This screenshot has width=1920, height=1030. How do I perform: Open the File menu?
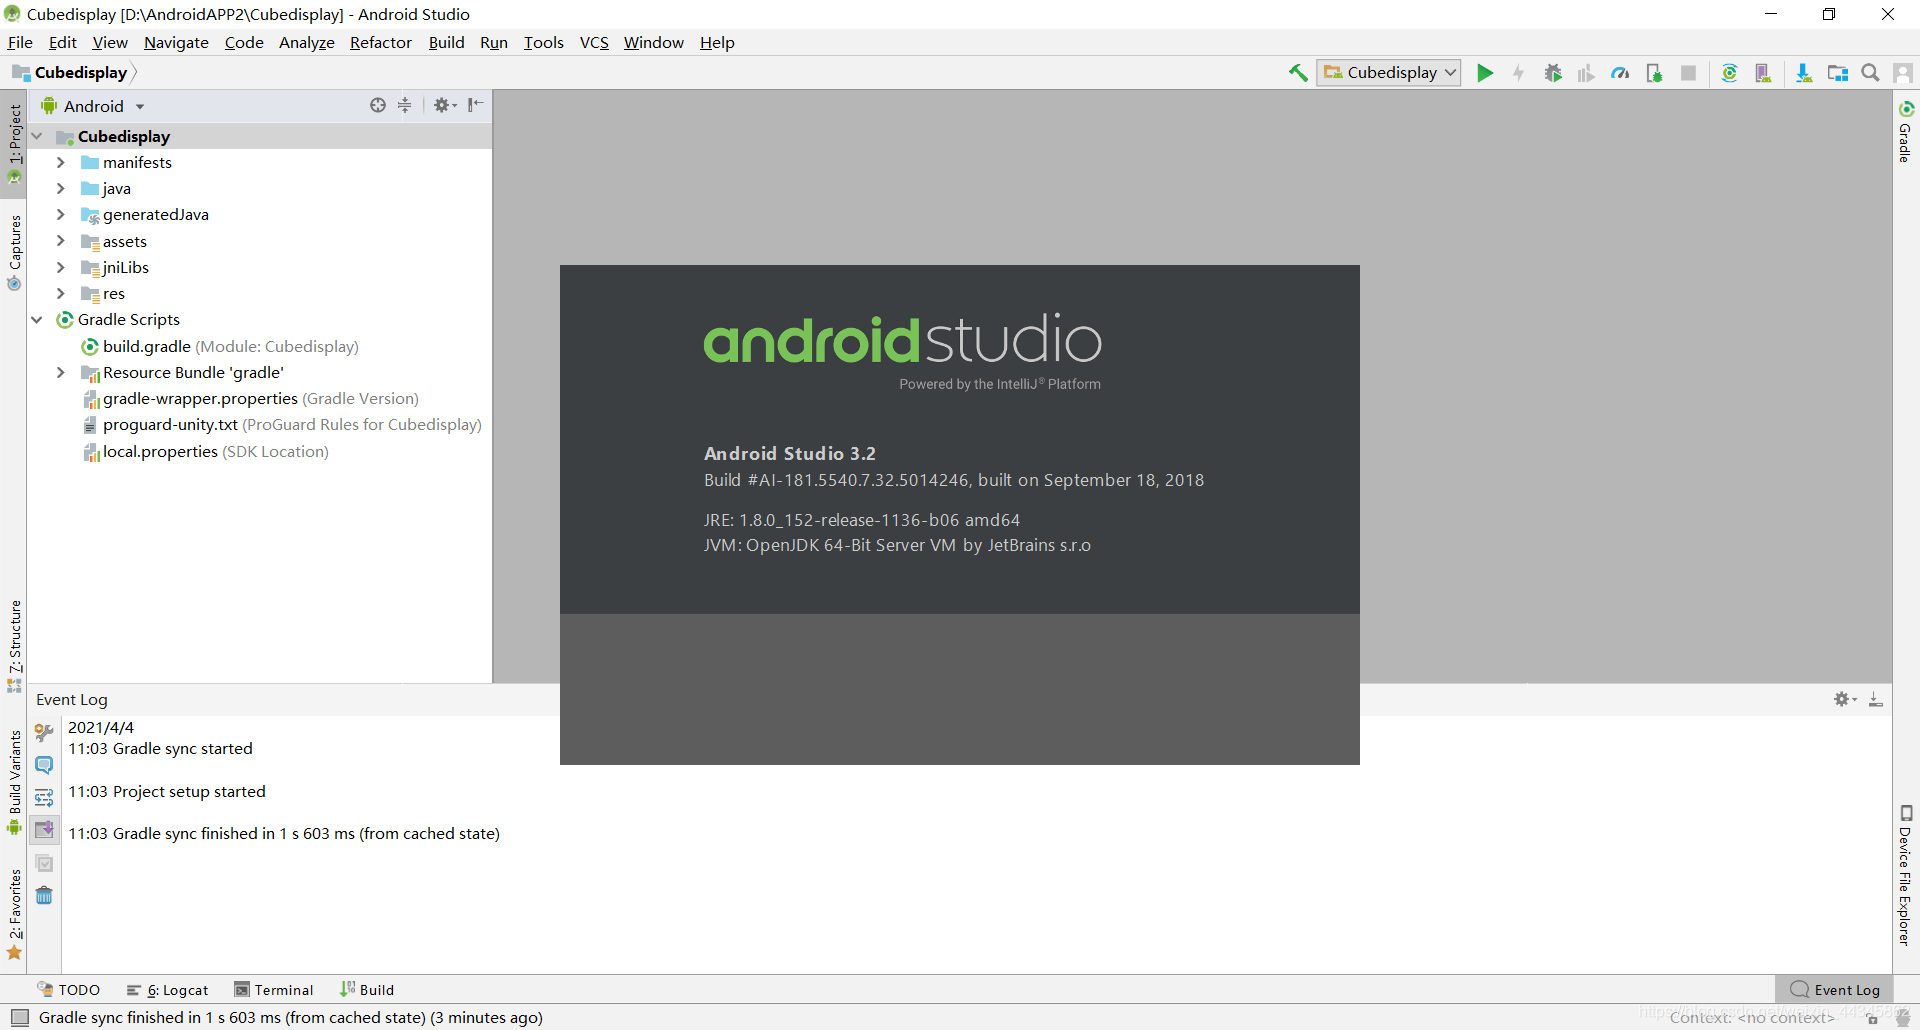20,42
